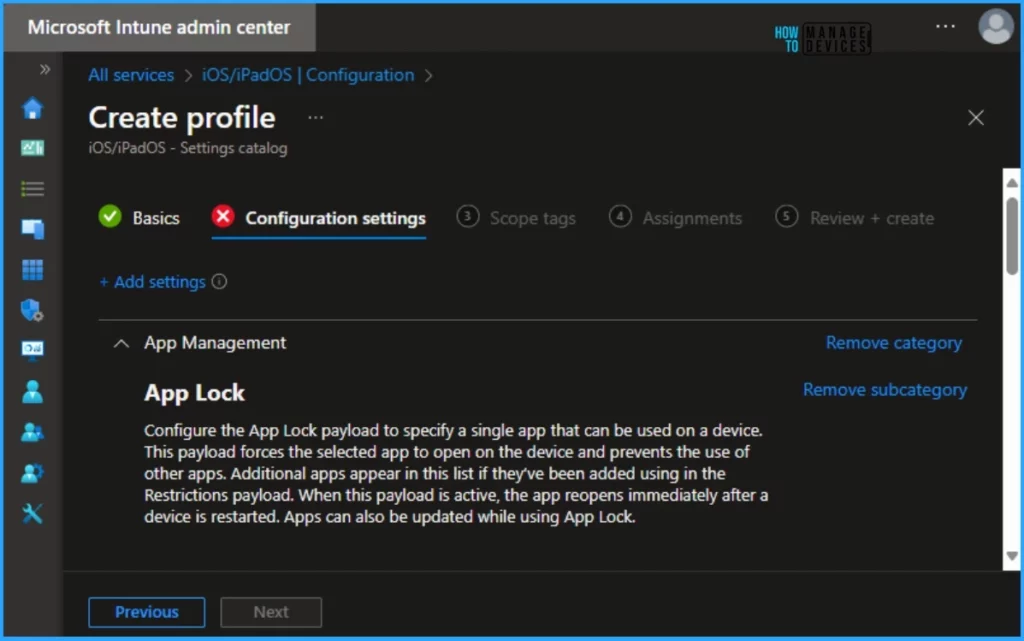This screenshot has height=641, width=1024.
Task: Click the Next button
Action: 271,612
